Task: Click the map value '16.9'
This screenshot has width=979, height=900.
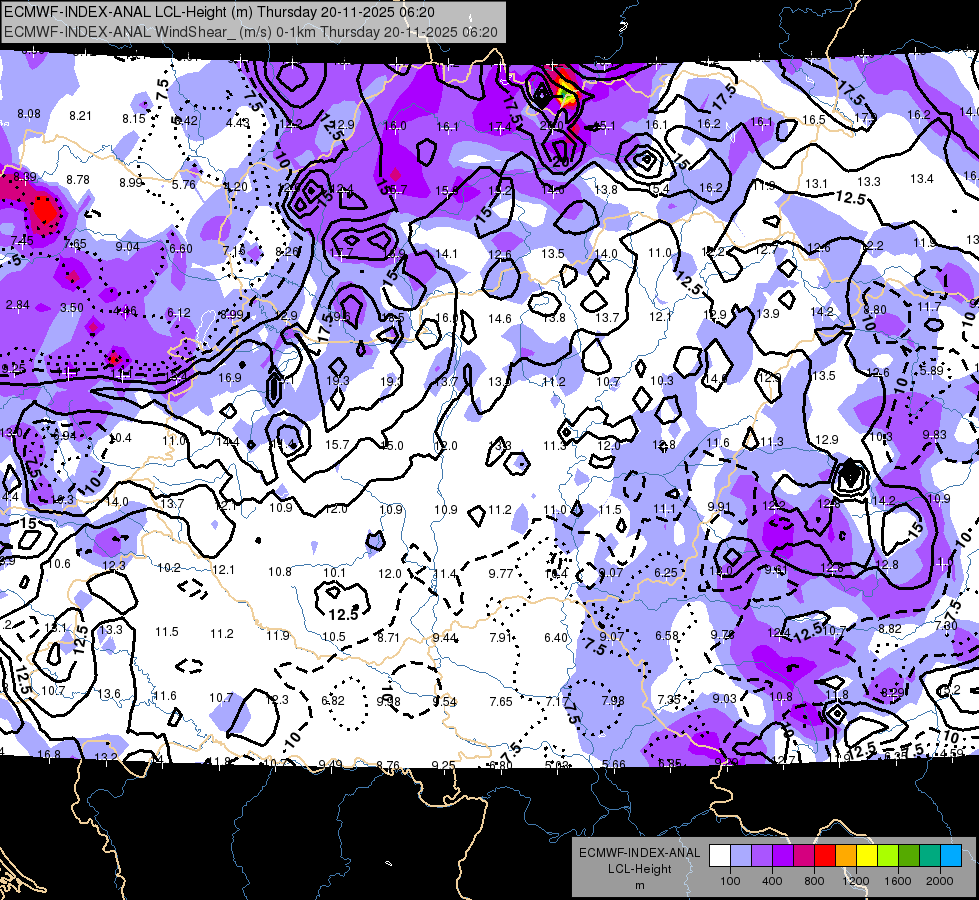Action: (230, 378)
